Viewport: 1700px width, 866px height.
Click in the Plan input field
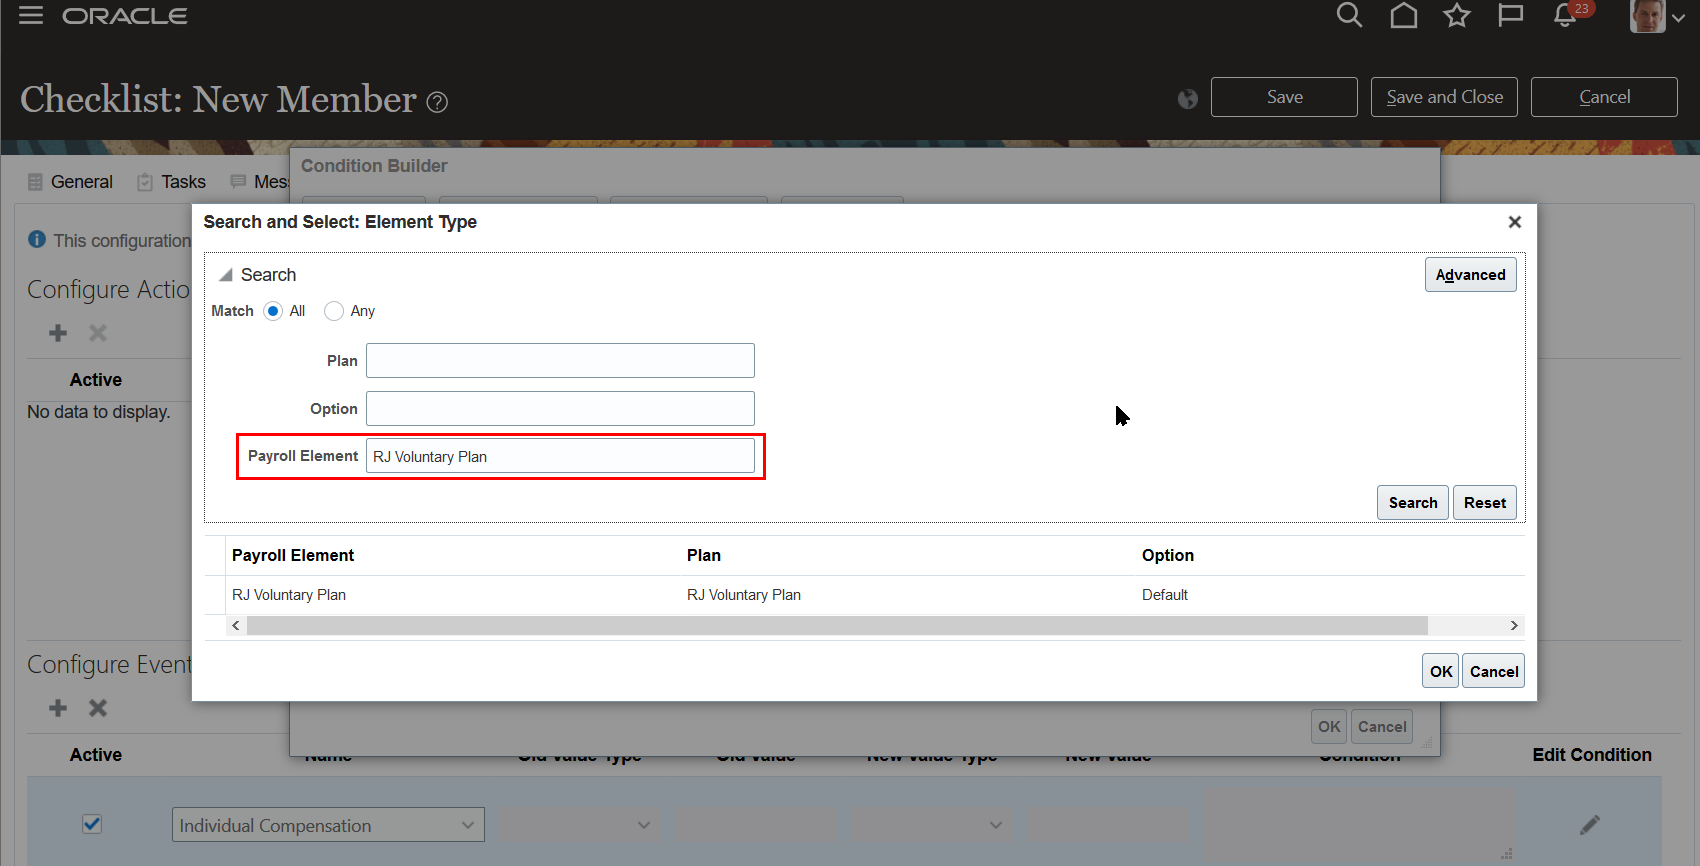[560, 361]
